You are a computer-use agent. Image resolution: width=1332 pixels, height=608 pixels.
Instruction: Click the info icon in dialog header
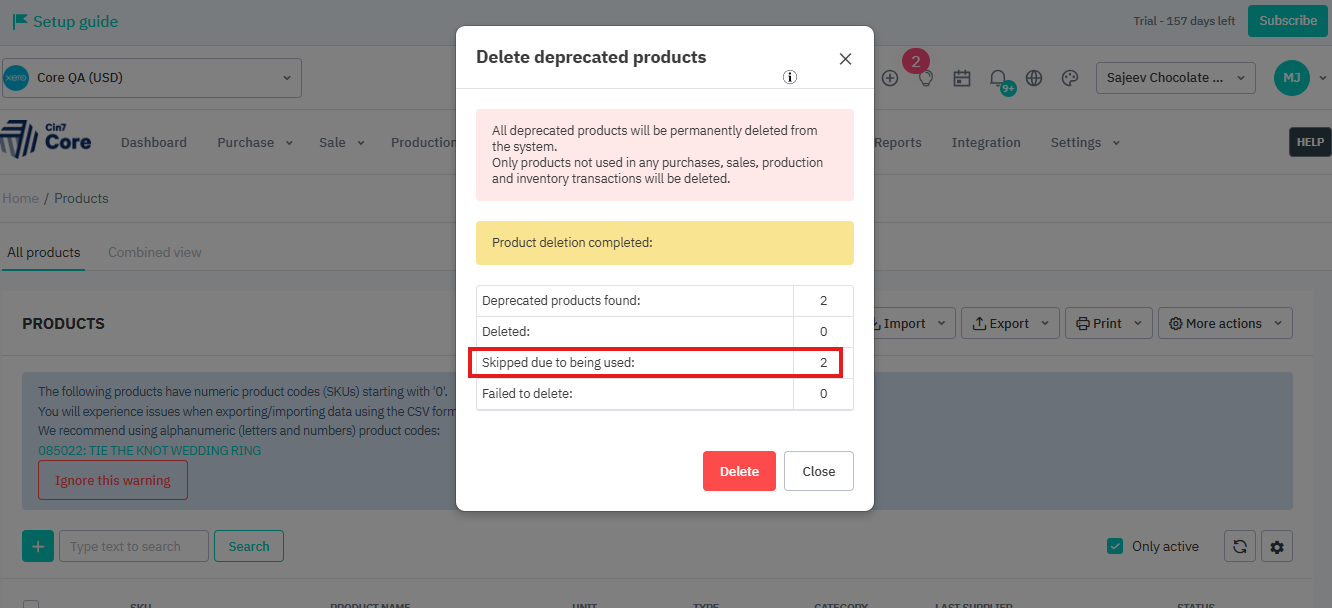[790, 77]
